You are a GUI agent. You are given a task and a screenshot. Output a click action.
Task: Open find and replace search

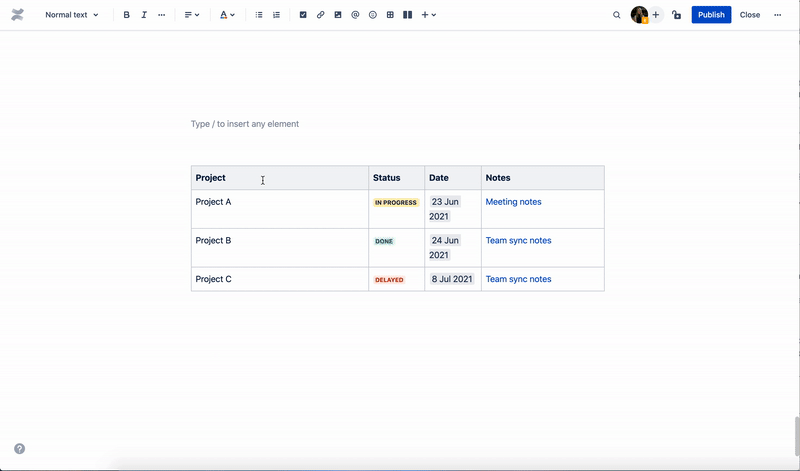pyautogui.click(x=616, y=15)
